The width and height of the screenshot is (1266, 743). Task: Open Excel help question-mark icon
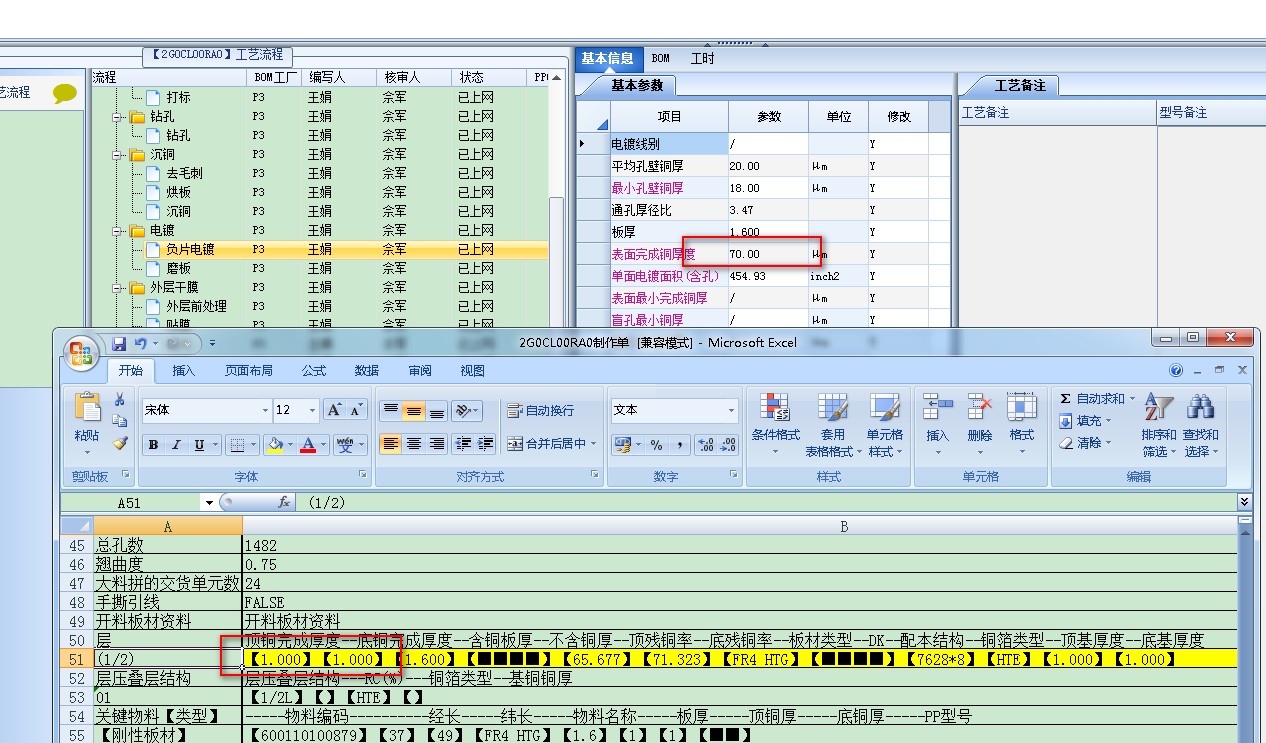coord(1176,370)
